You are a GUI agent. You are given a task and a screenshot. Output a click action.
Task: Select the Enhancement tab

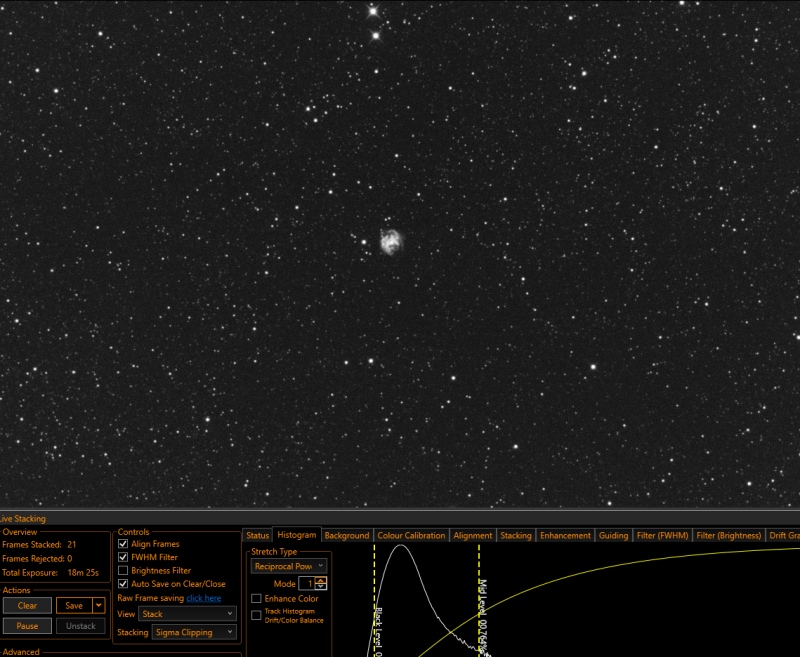coord(565,536)
